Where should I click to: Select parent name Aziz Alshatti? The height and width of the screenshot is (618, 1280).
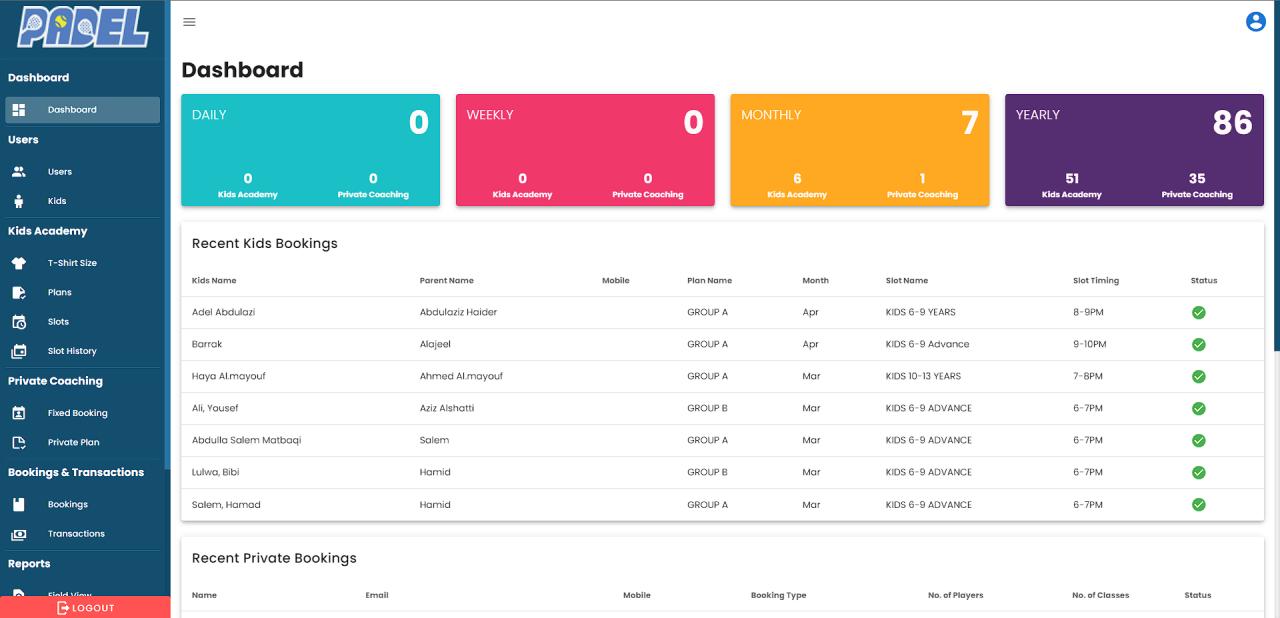coord(447,408)
